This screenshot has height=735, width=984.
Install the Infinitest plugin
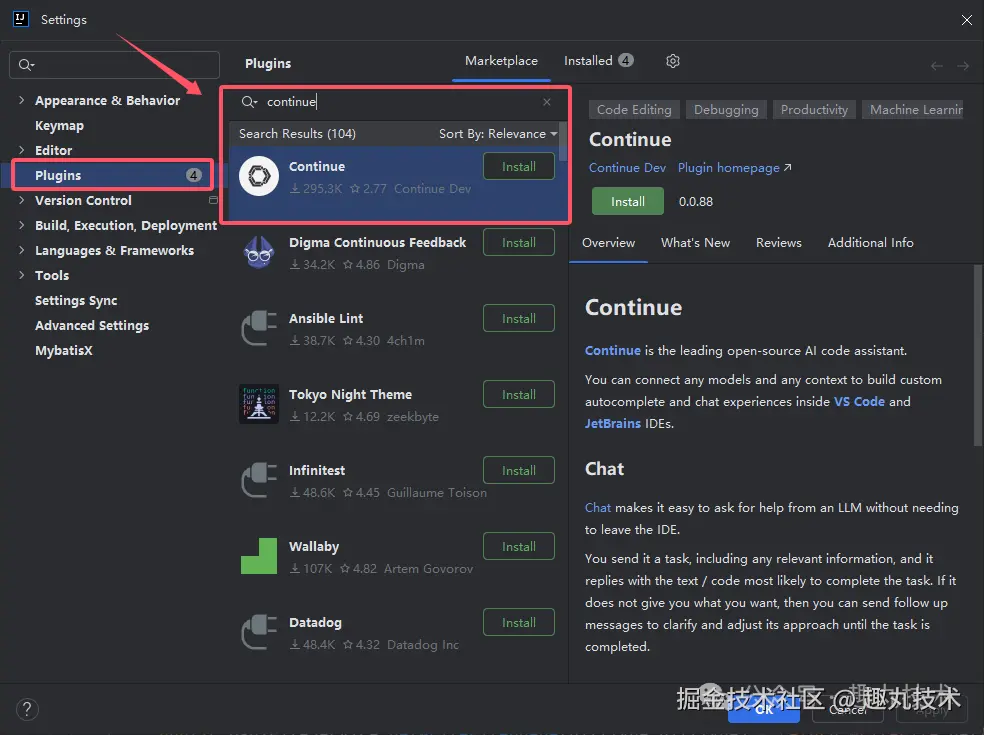coord(519,470)
